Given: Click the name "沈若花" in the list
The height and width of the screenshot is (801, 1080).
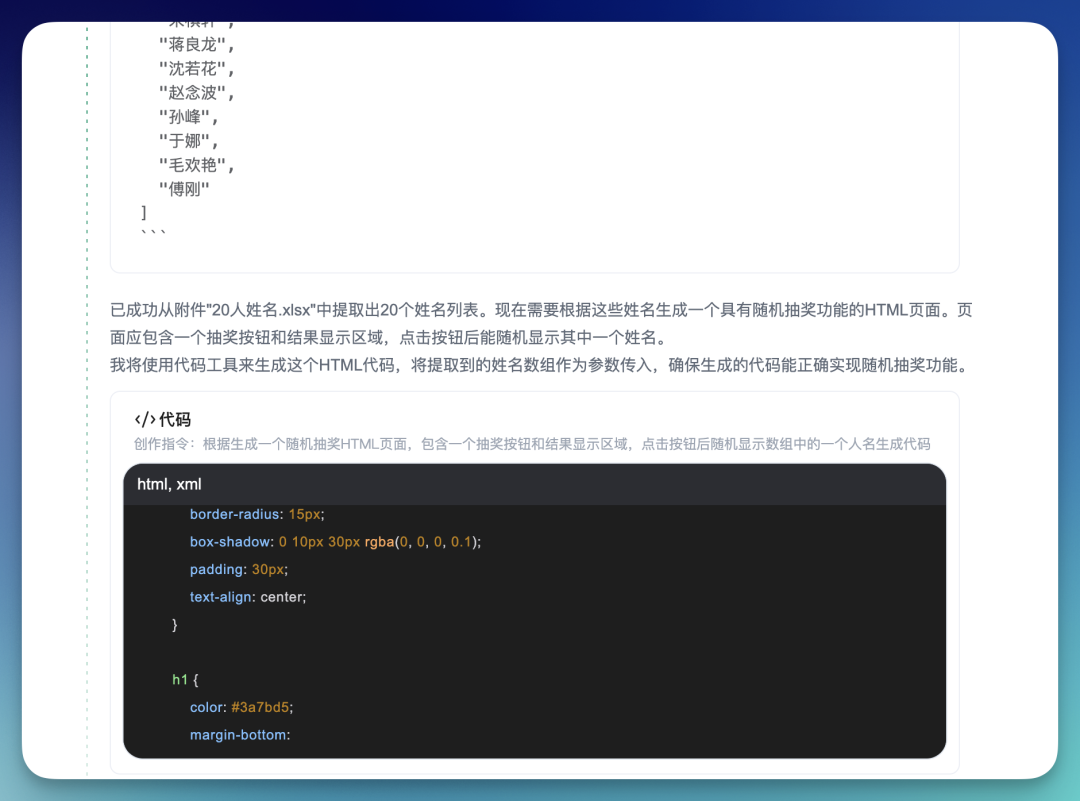Looking at the screenshot, I should pyautogui.click(x=193, y=69).
